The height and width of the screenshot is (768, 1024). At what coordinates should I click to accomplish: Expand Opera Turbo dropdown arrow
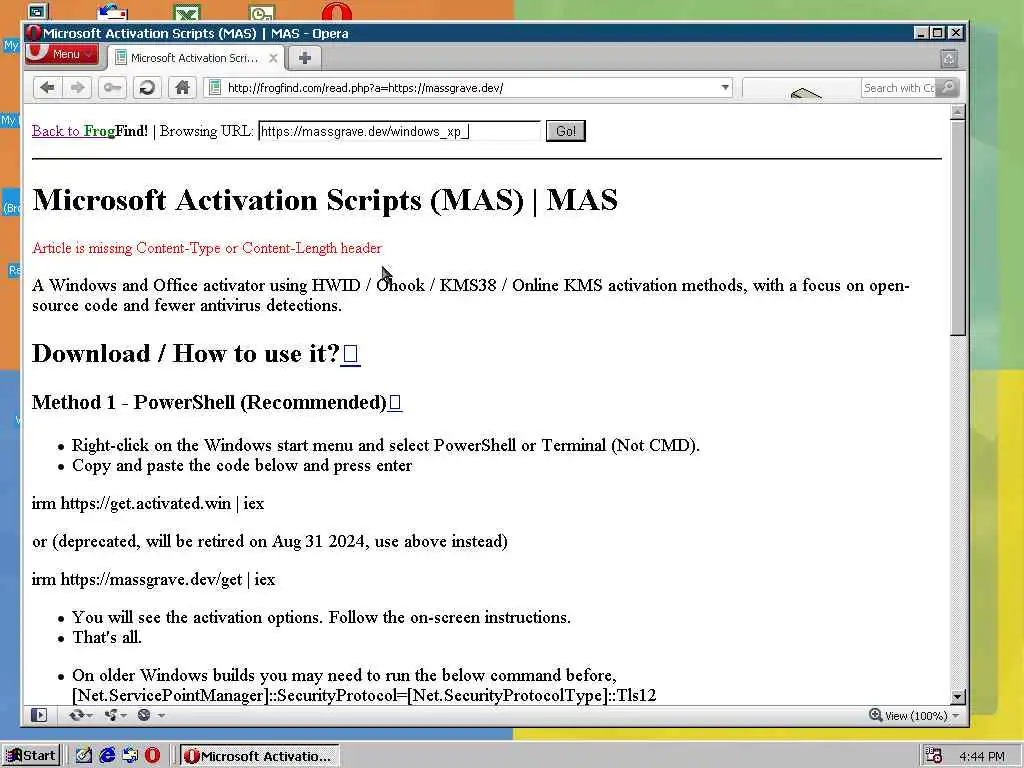pos(161,716)
